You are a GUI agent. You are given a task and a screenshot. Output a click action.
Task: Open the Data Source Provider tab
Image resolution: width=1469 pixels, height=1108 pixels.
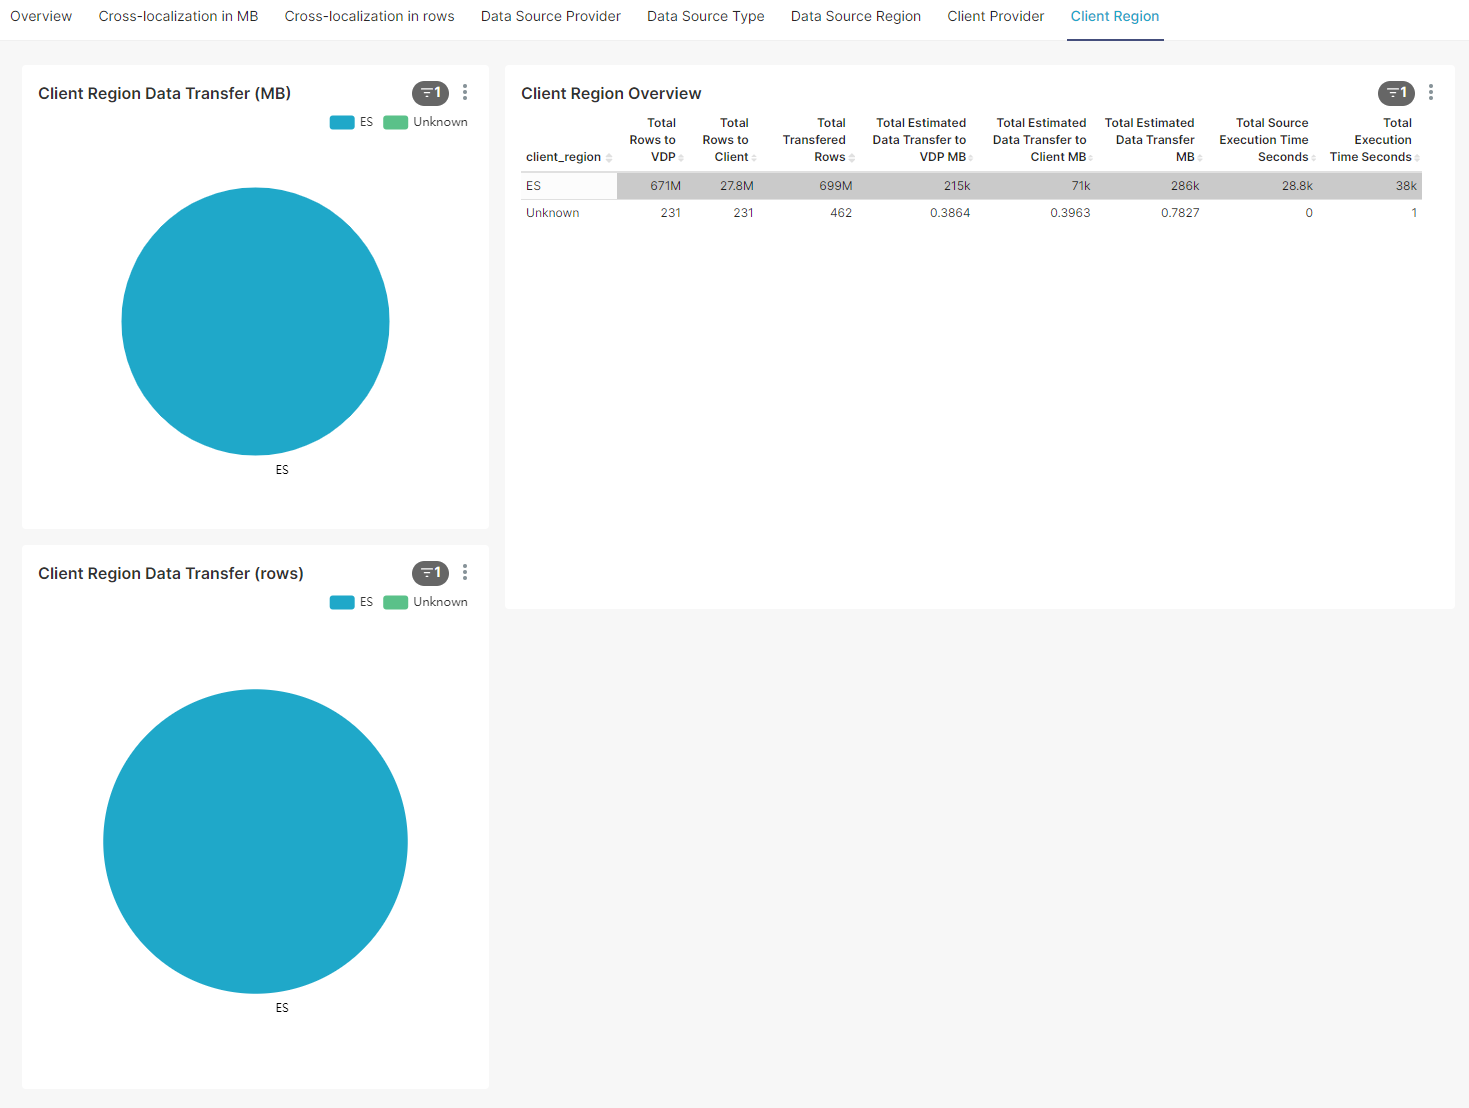pyautogui.click(x=550, y=16)
